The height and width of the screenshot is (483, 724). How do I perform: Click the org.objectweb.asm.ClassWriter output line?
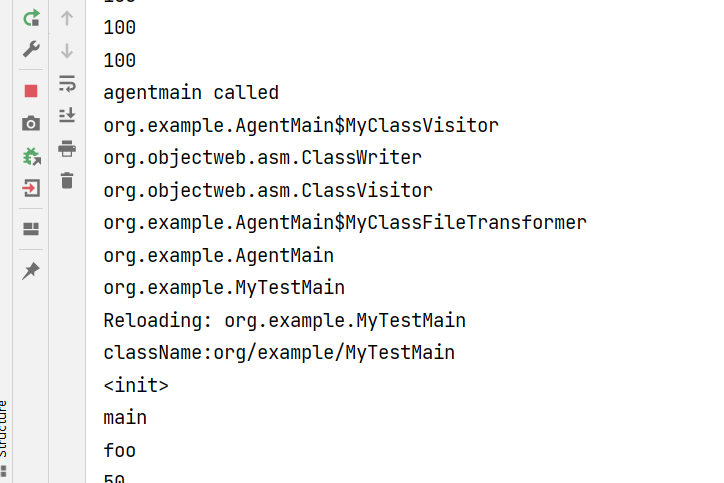(x=262, y=158)
